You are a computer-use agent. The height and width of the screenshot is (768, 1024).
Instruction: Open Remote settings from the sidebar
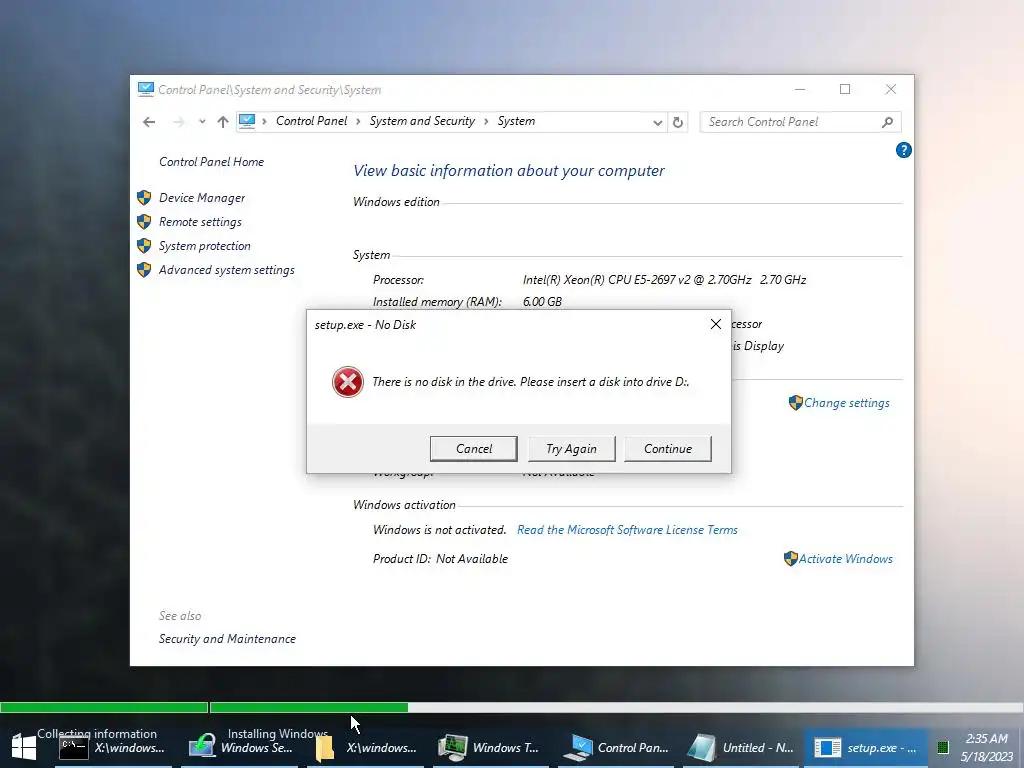(x=200, y=222)
